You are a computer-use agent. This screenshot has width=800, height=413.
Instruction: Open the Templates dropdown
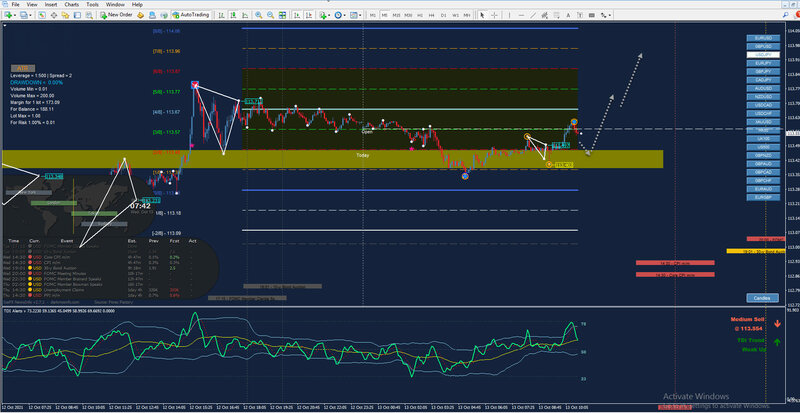[361, 15]
